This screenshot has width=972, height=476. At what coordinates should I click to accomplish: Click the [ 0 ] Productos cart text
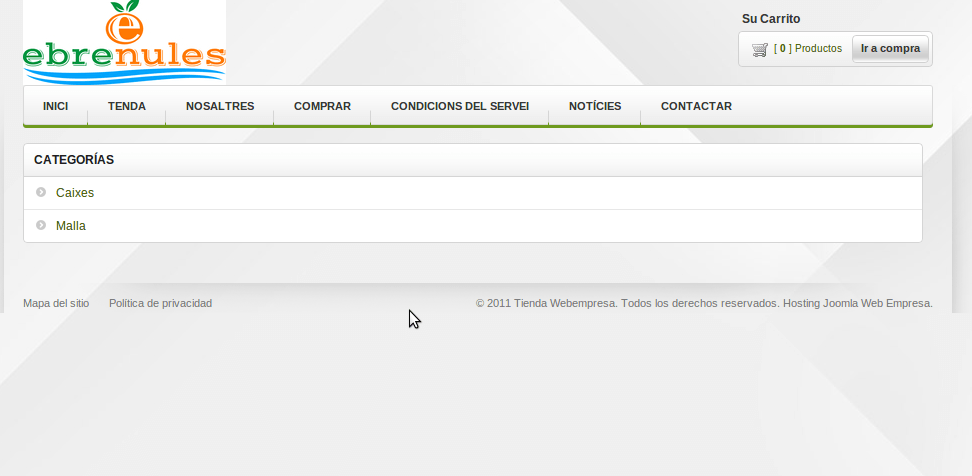[808, 48]
